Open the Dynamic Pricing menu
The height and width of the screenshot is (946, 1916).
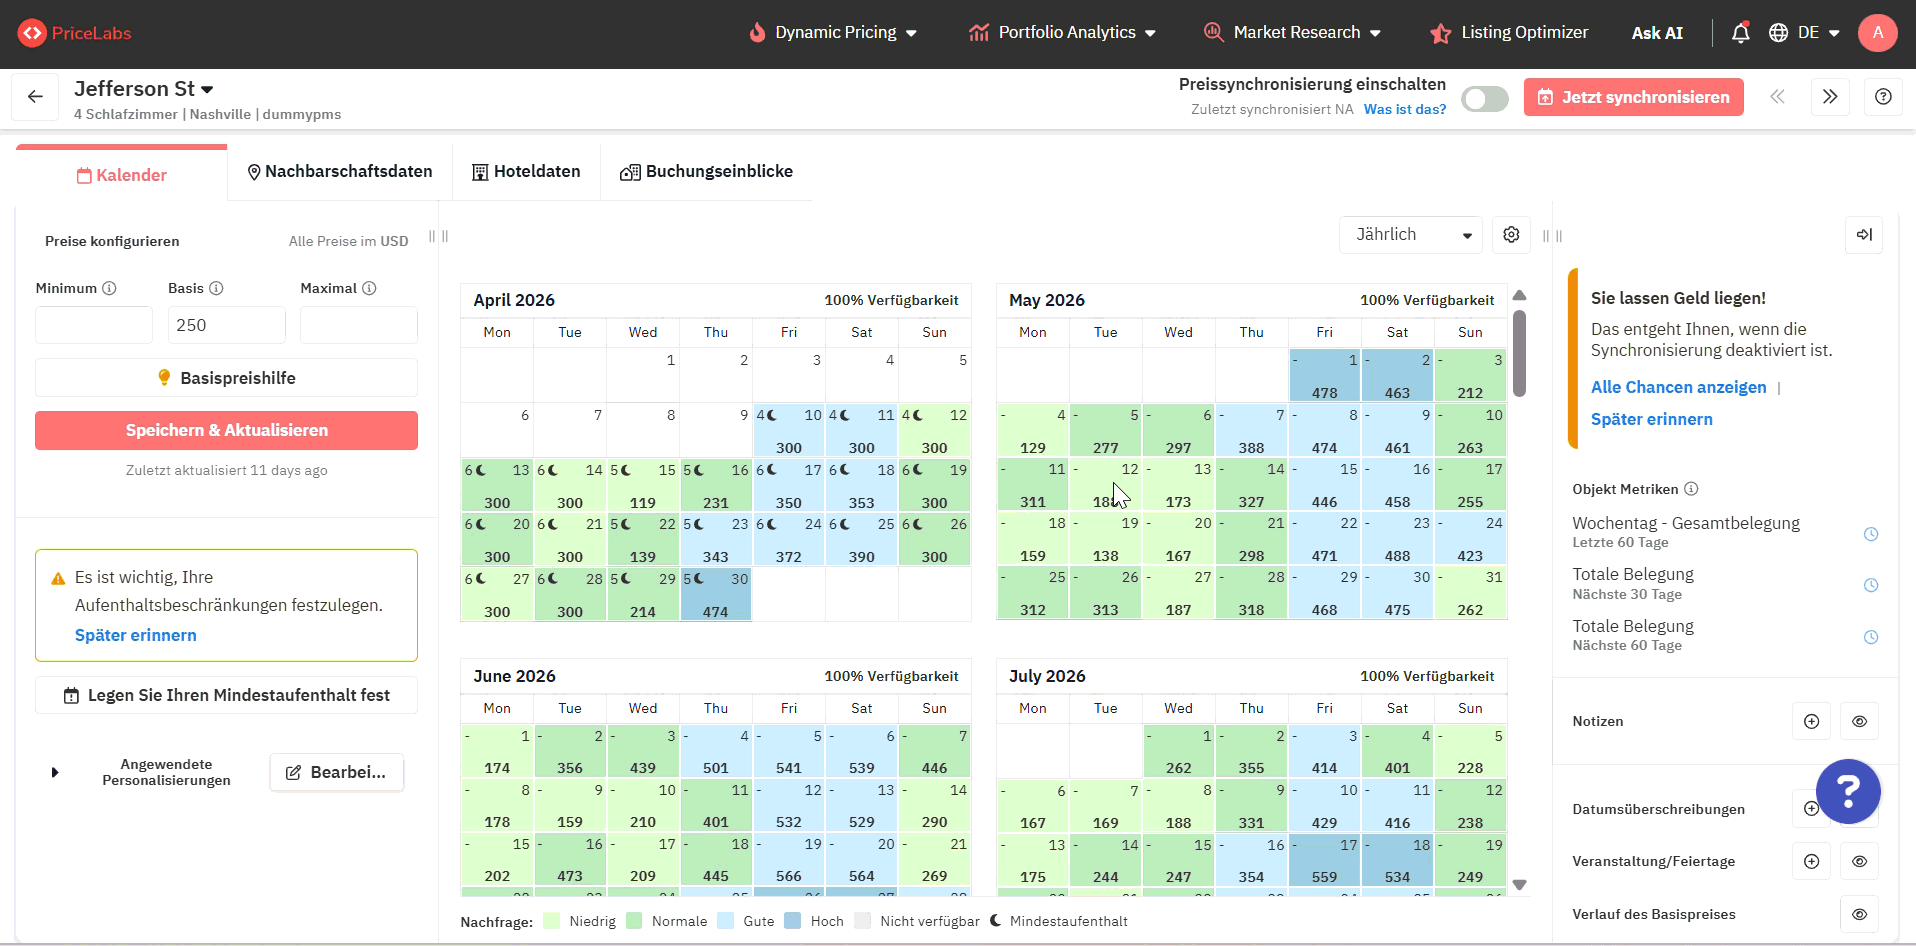pyautogui.click(x=833, y=33)
